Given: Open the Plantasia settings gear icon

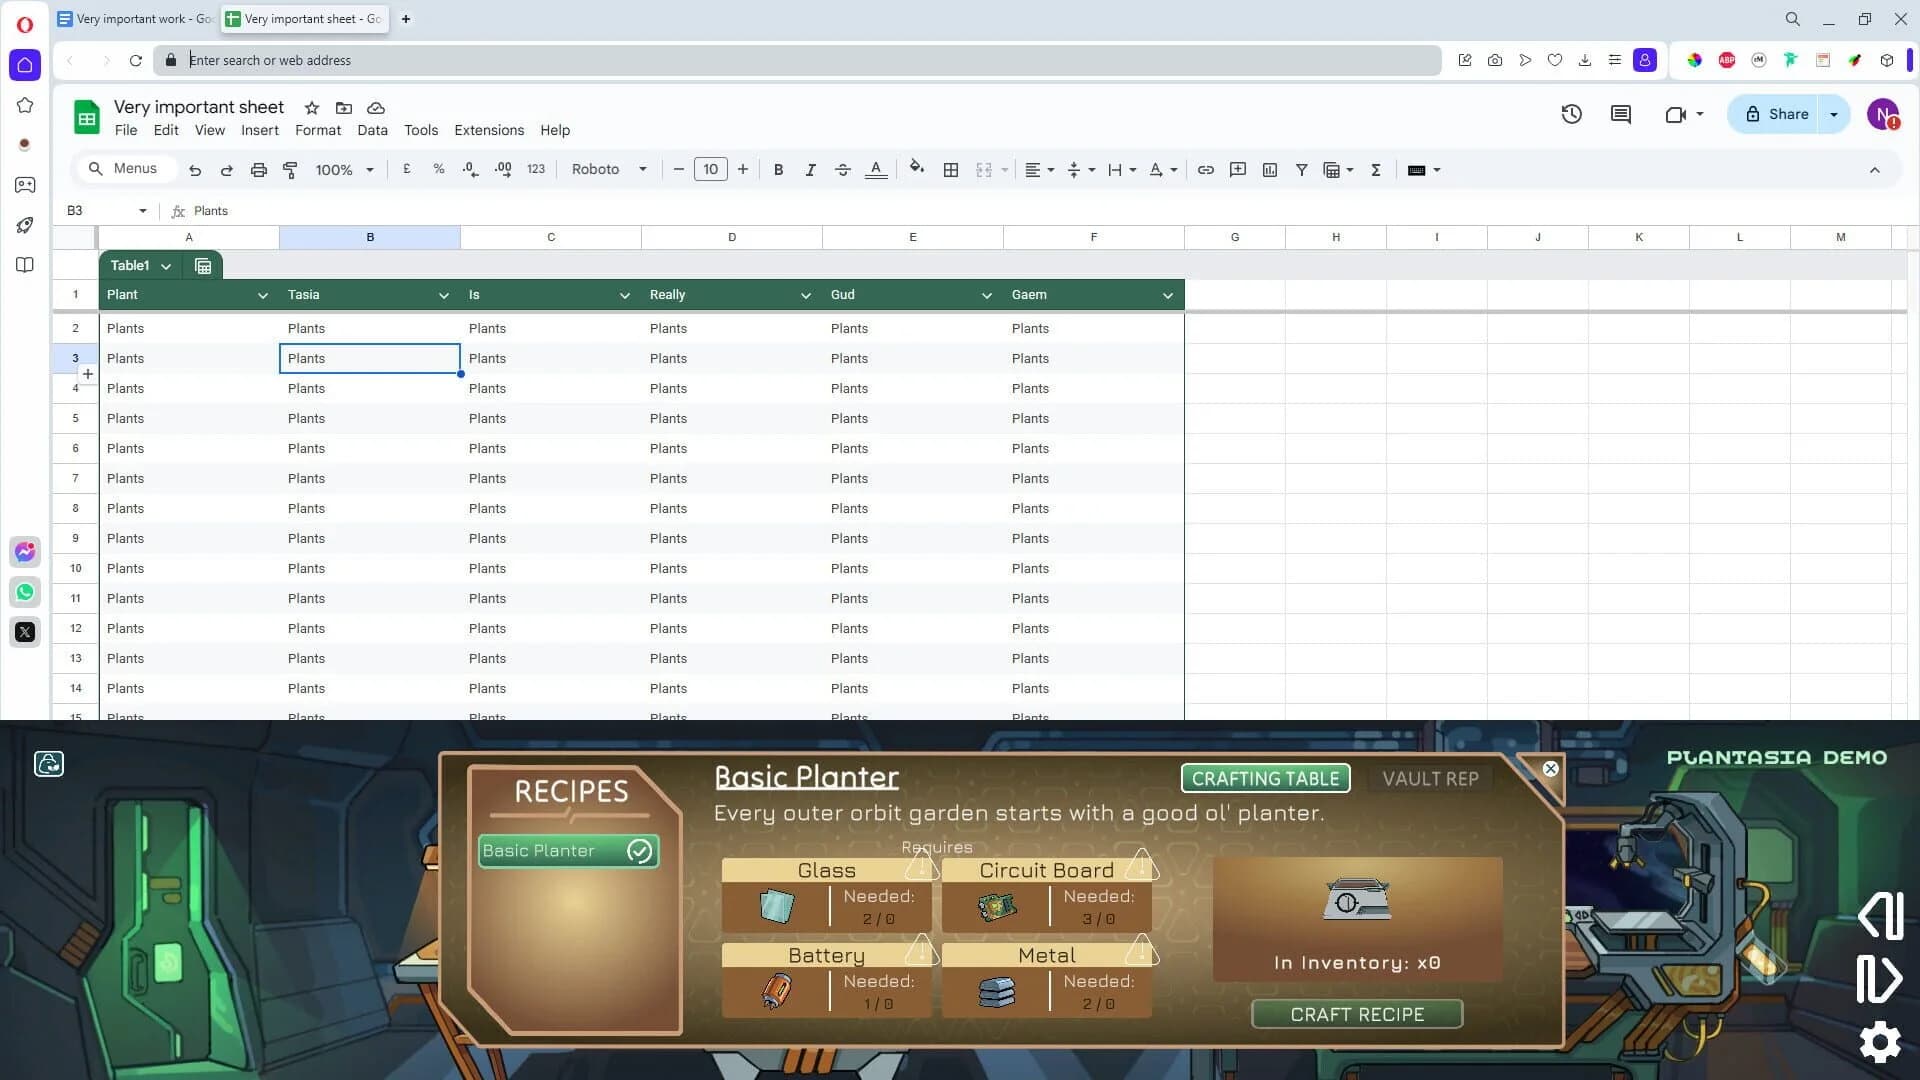Looking at the screenshot, I should 1879,1042.
